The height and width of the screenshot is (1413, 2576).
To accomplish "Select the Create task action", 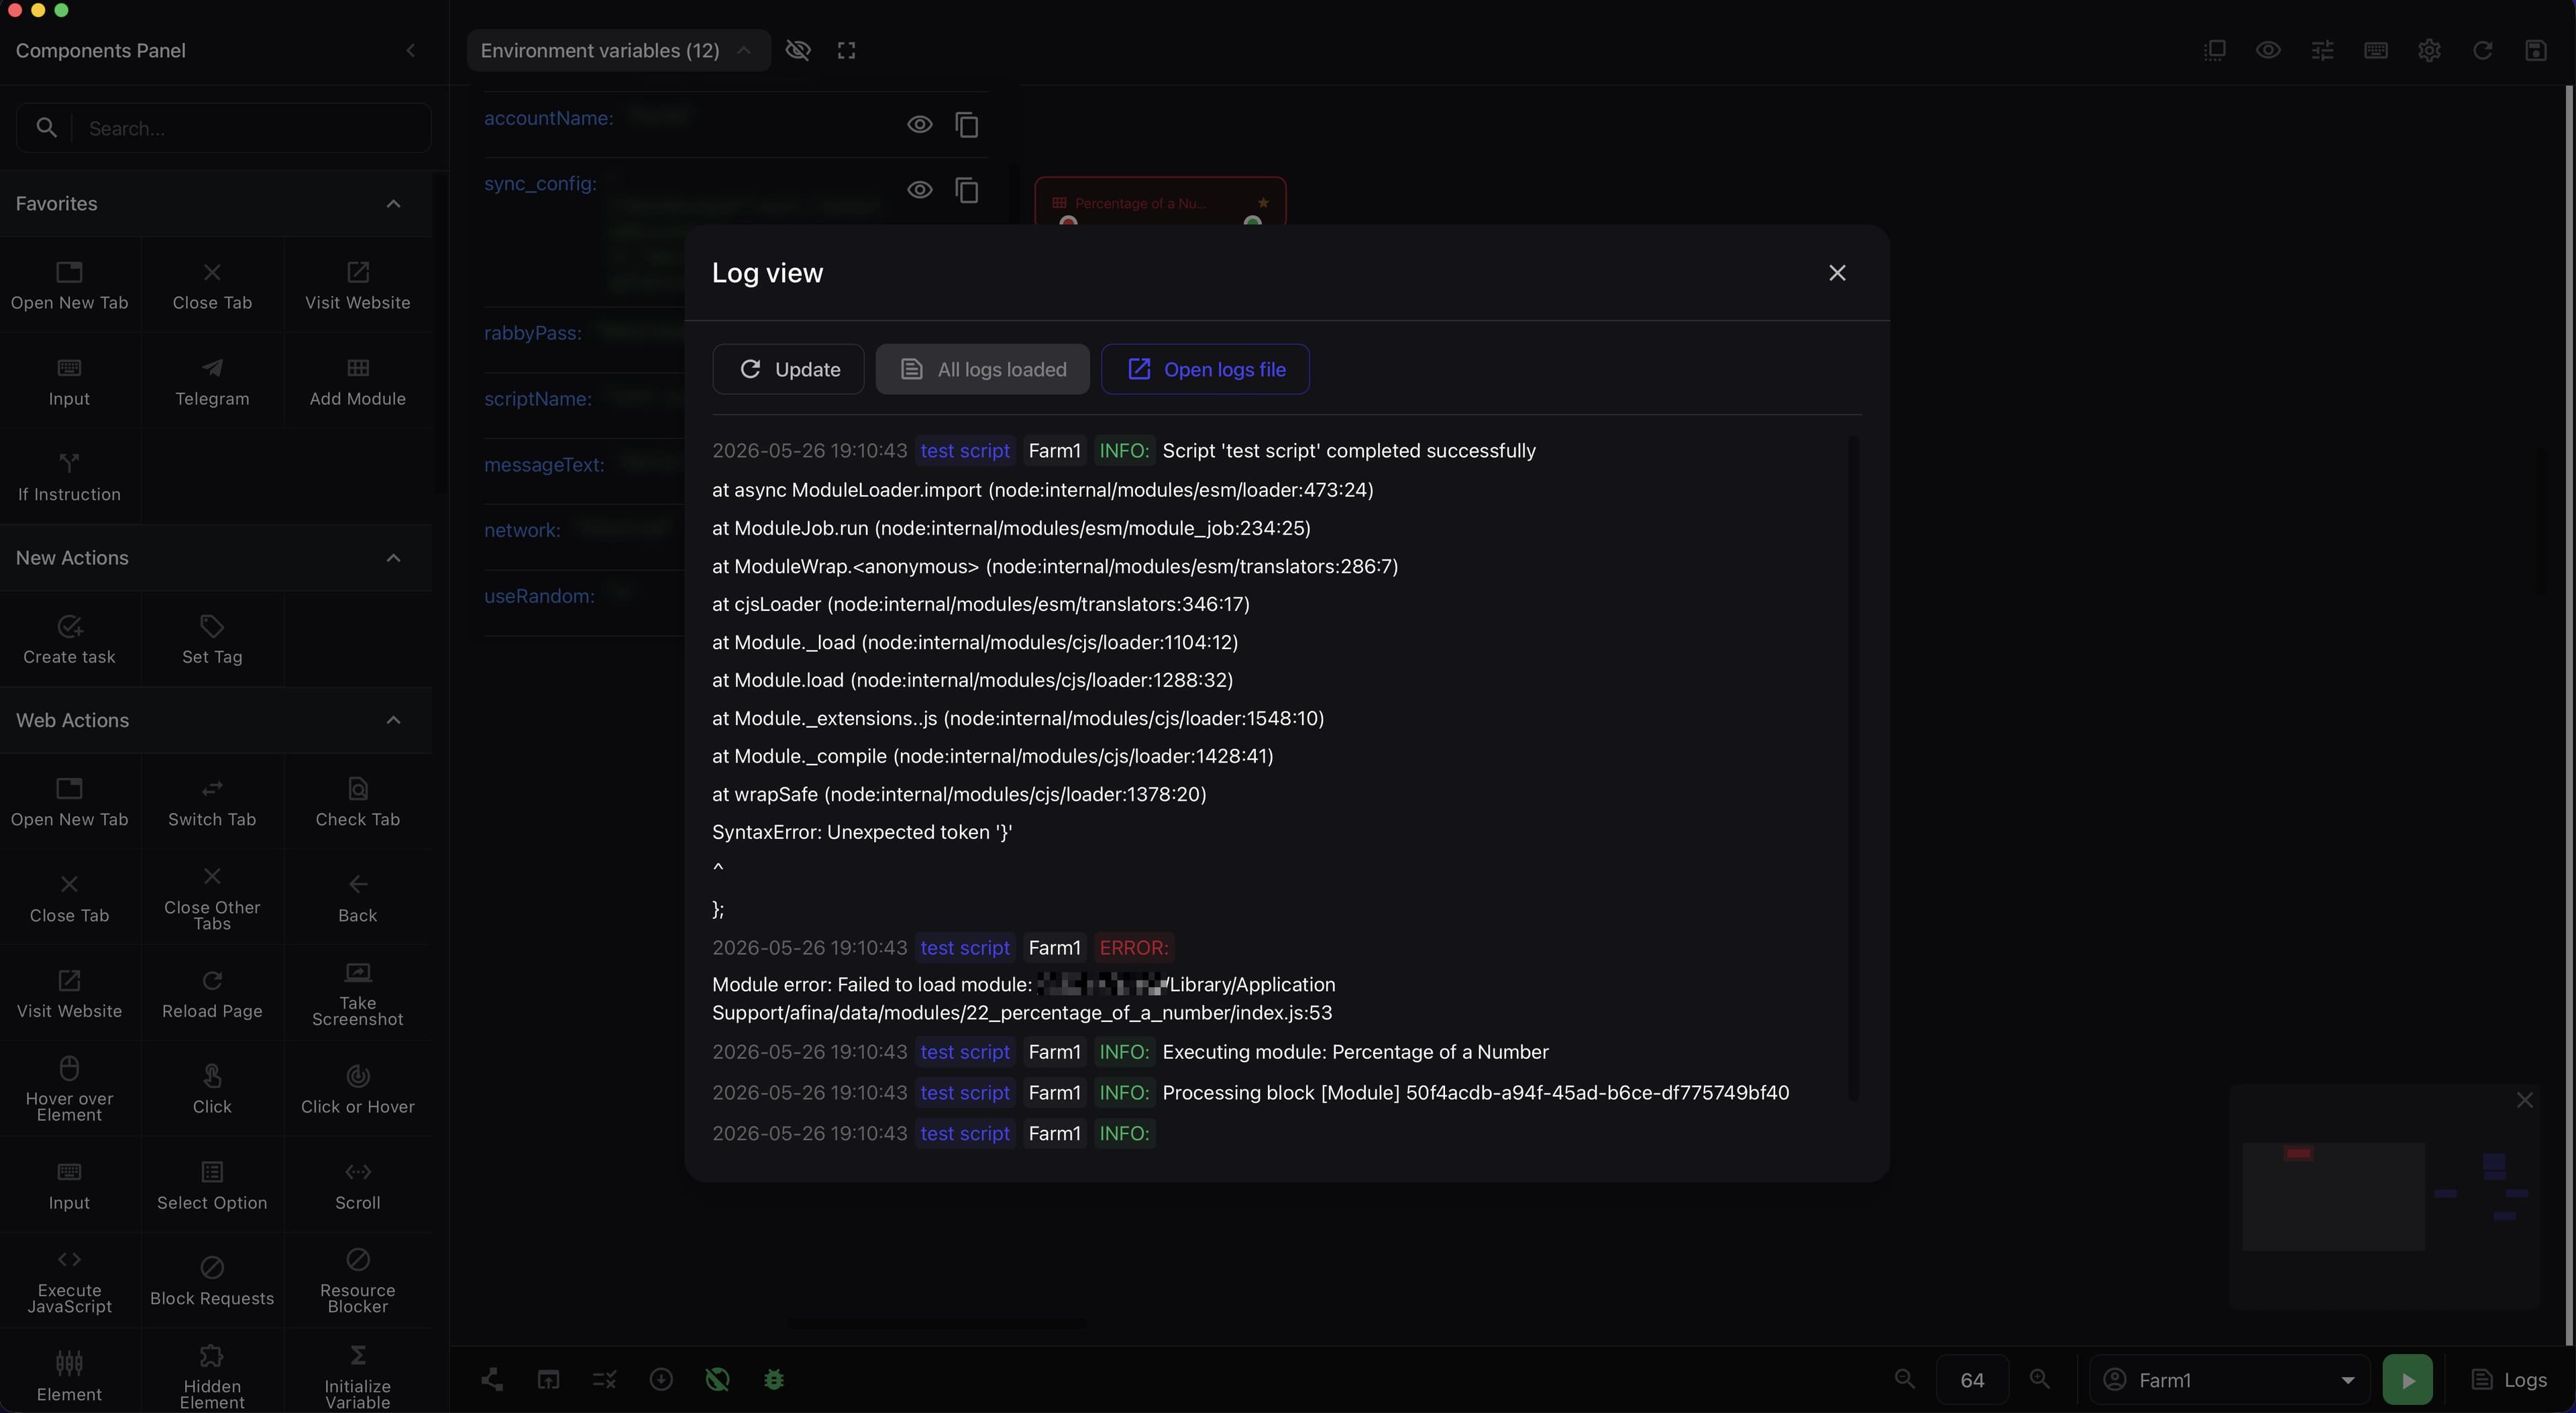I will (69, 640).
